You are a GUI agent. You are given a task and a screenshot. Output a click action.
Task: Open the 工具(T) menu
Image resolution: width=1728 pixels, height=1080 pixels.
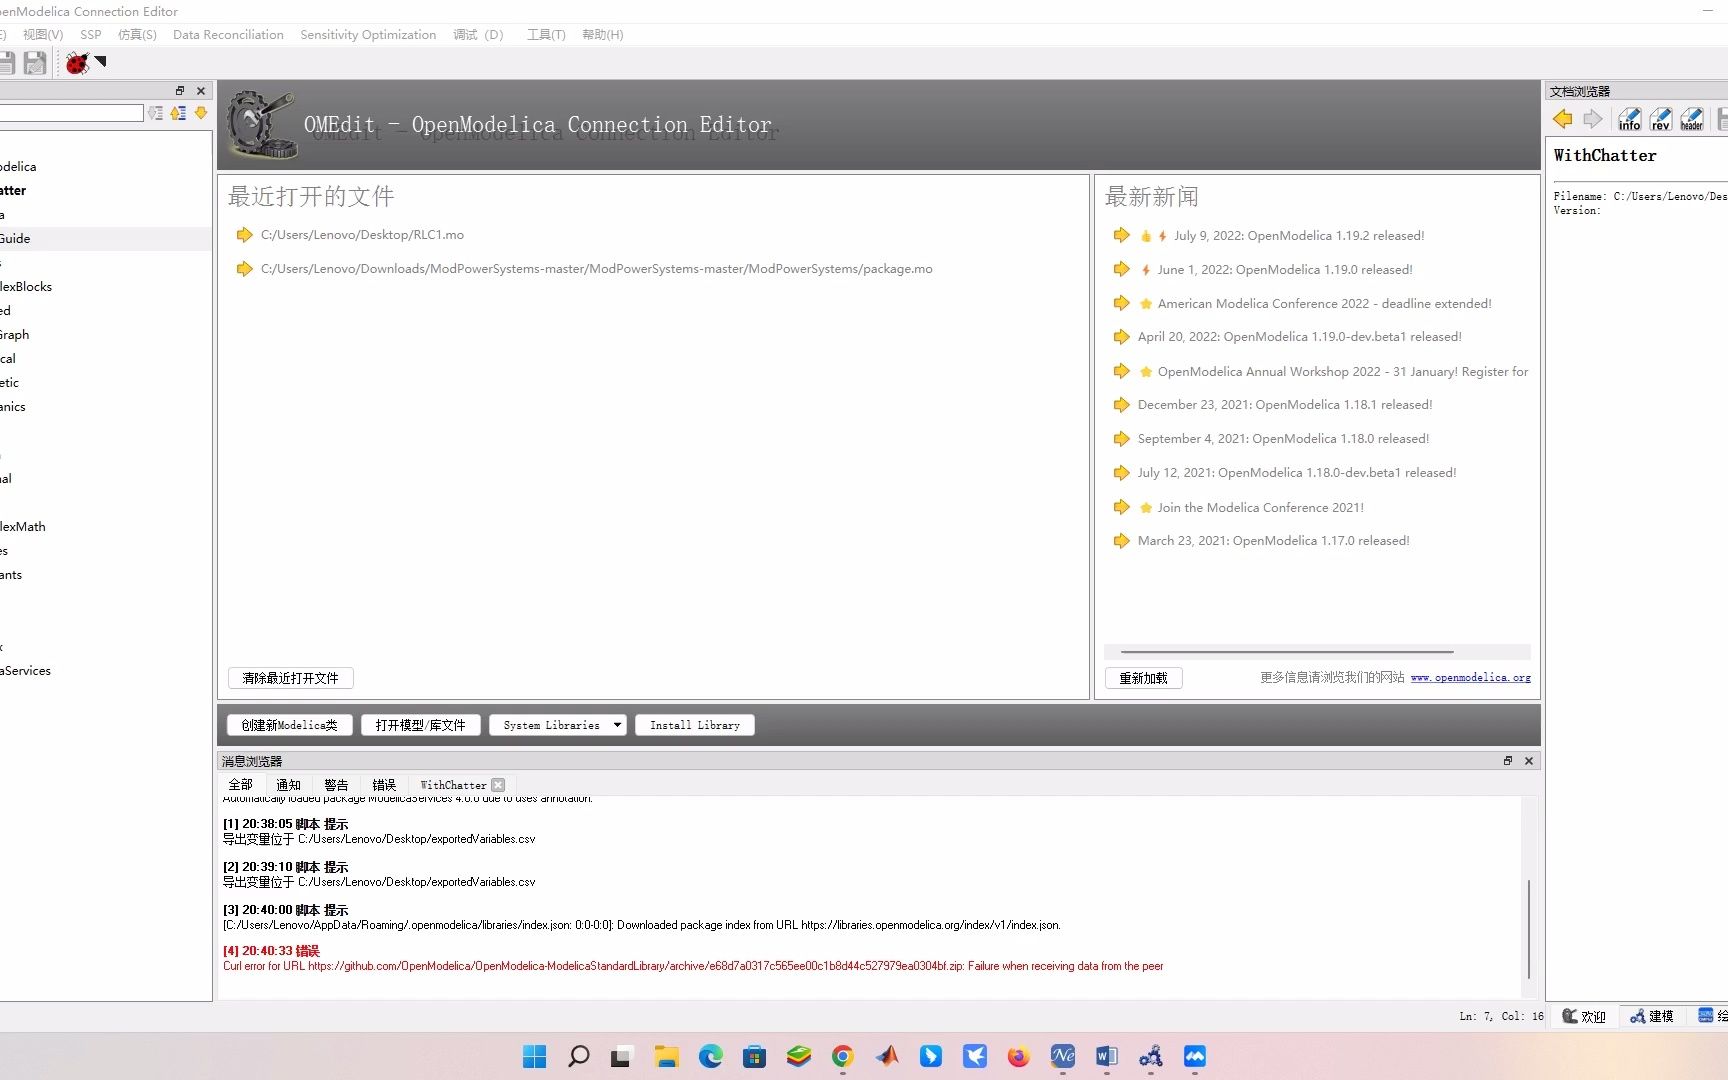pos(546,34)
